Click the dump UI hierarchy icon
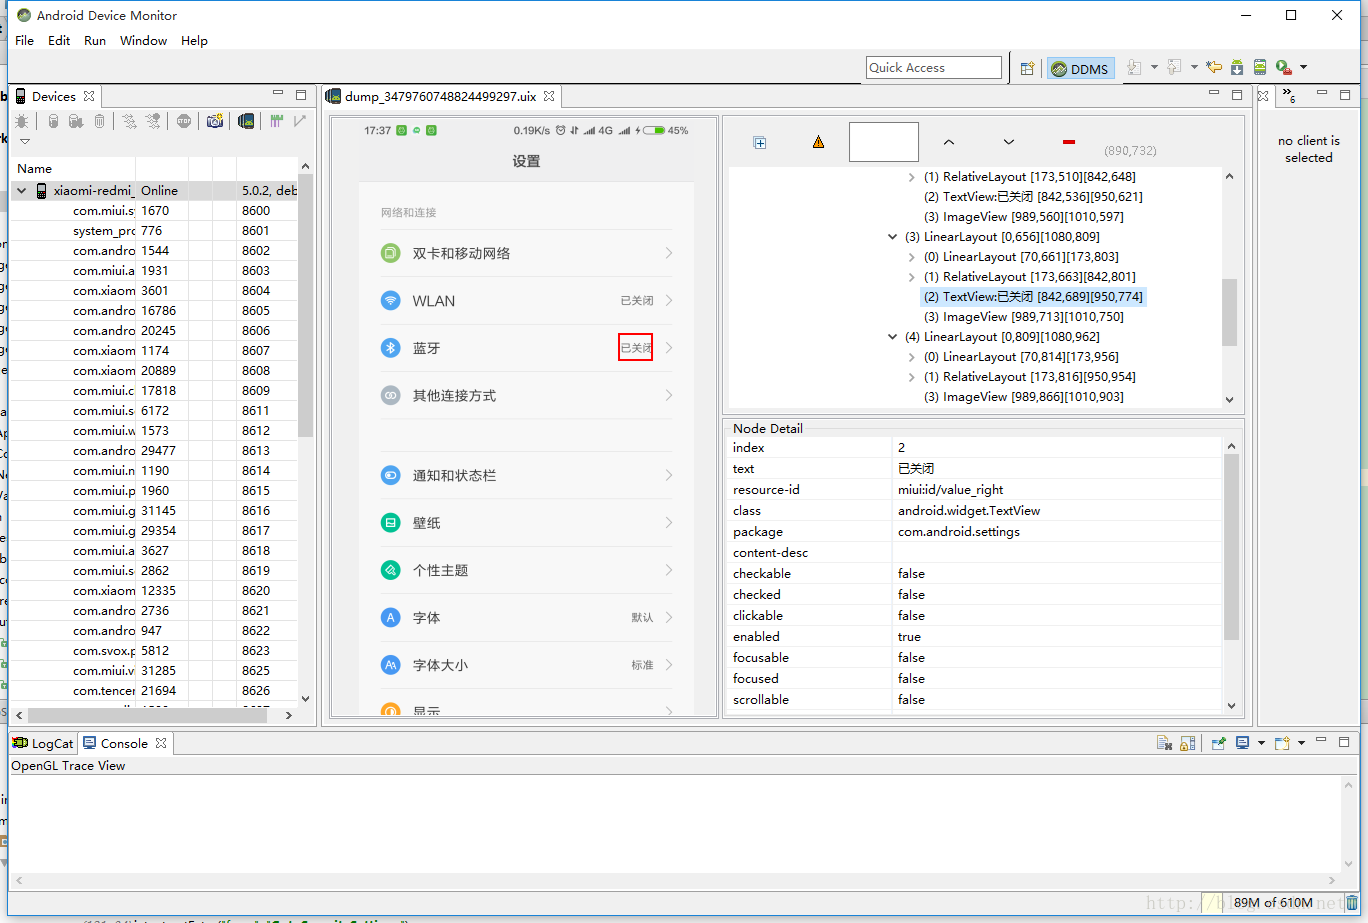 tap(245, 121)
